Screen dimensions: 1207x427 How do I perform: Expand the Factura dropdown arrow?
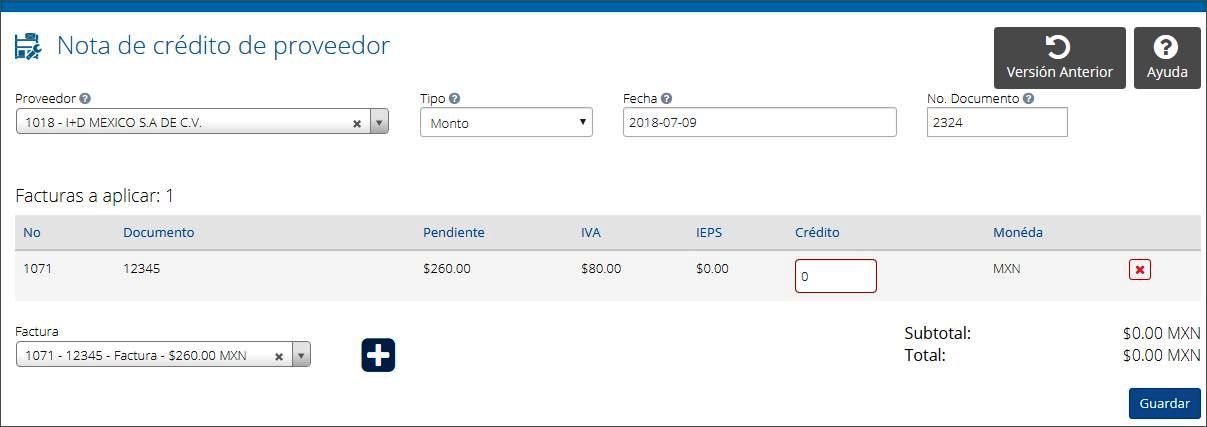pyautogui.click(x=302, y=355)
